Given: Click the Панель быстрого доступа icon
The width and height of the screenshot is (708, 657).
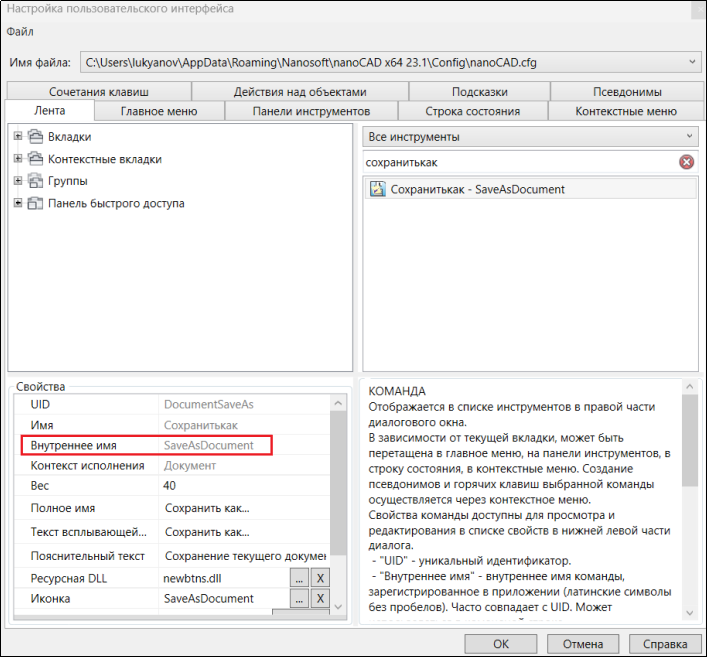Looking at the screenshot, I should (35, 203).
